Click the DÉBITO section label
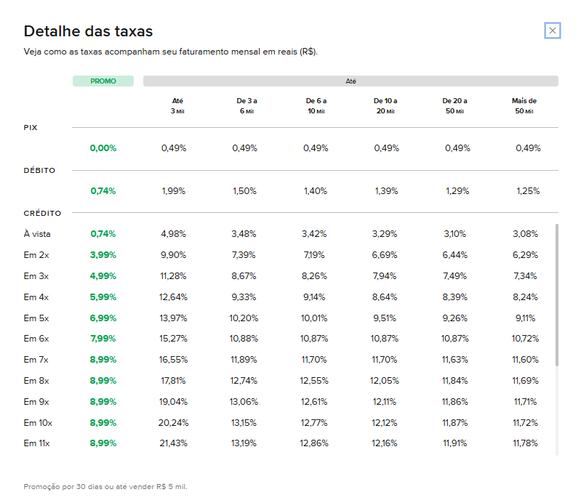 (x=39, y=170)
